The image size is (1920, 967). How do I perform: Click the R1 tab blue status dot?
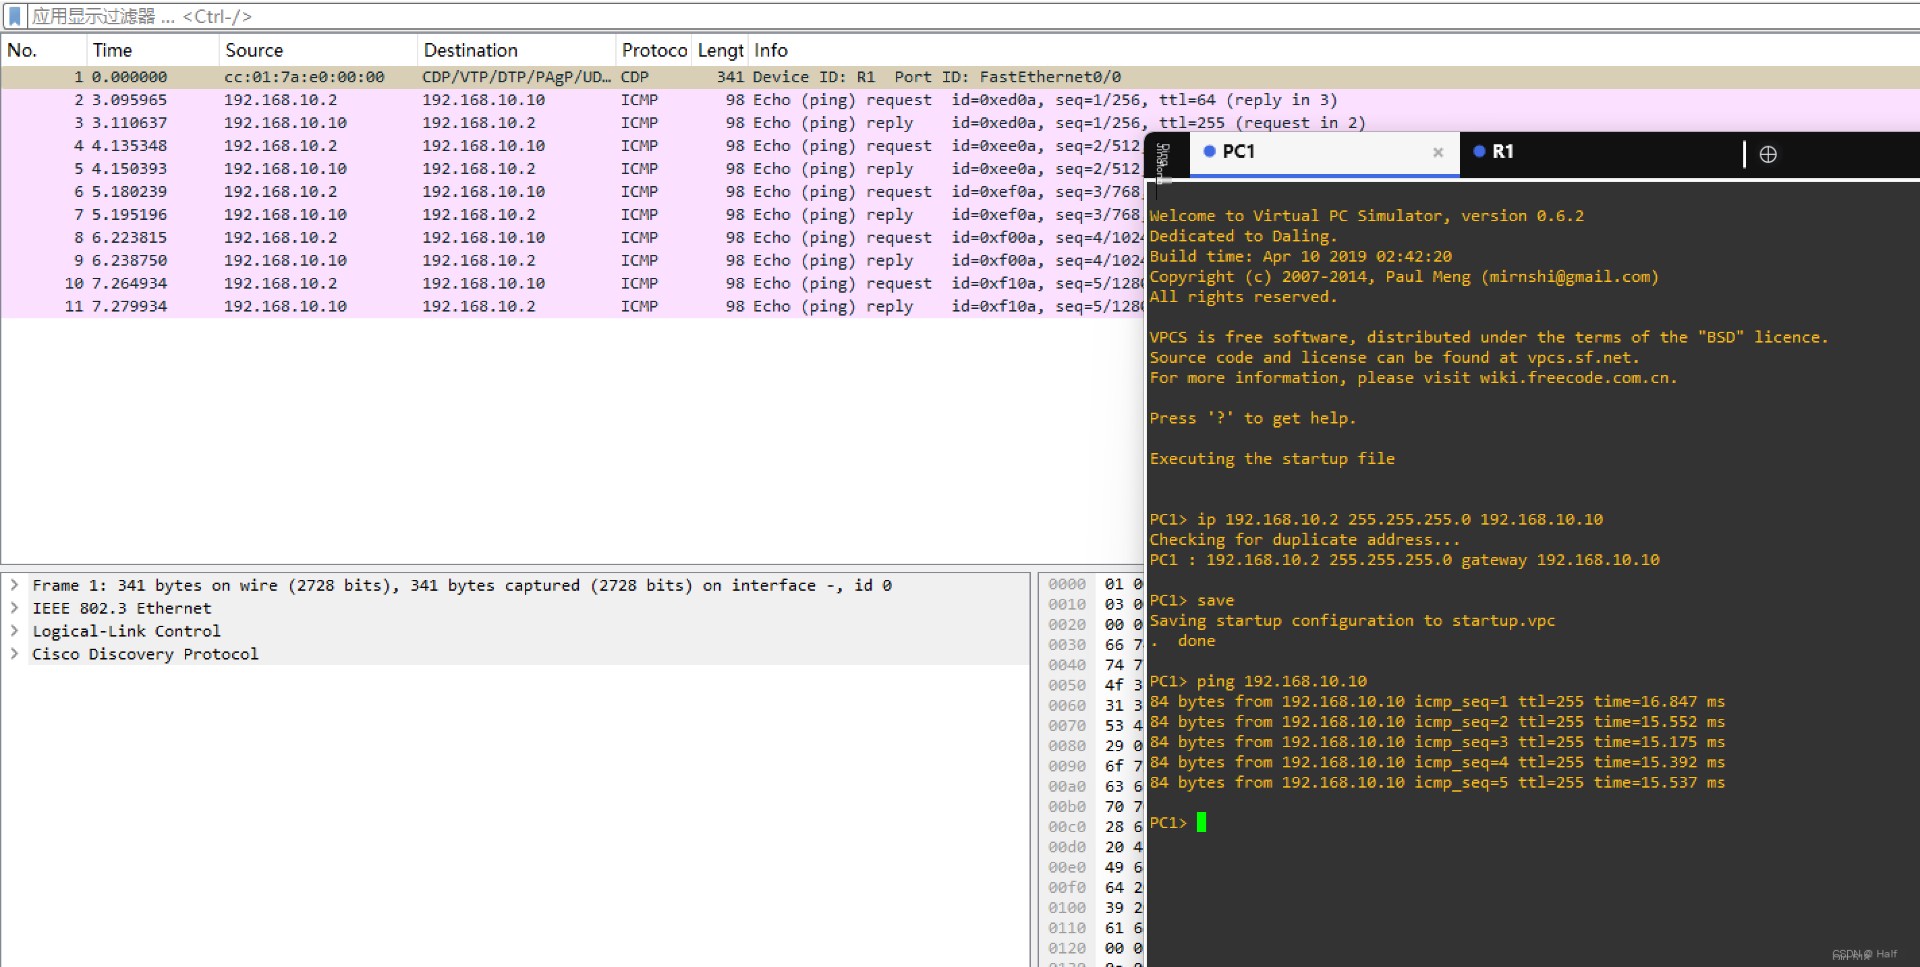coord(1479,151)
